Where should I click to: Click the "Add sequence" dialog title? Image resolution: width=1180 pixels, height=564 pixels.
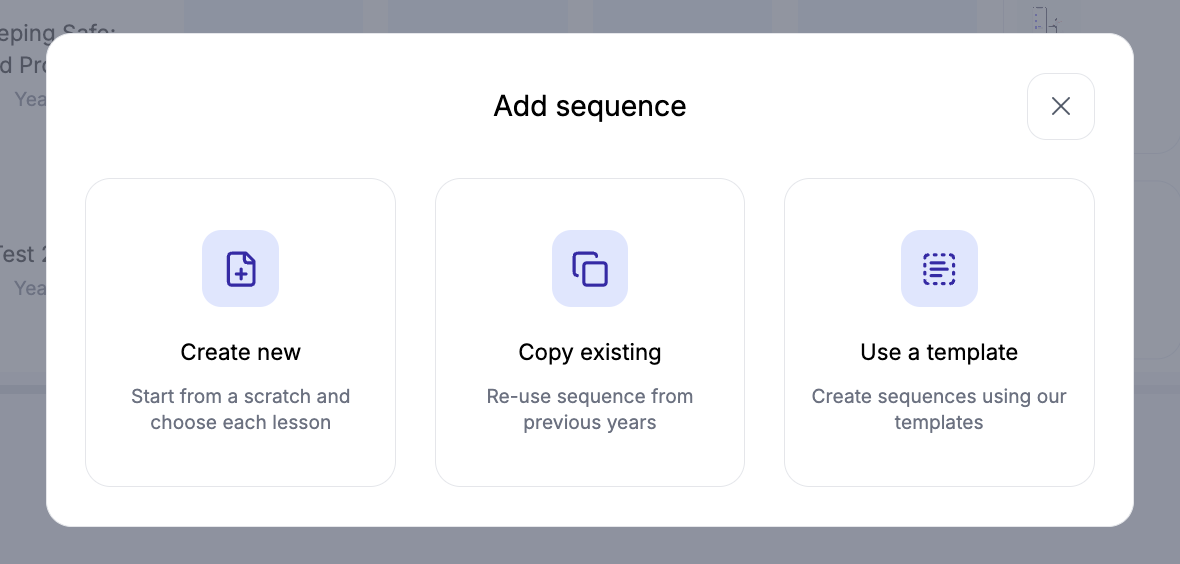click(590, 106)
